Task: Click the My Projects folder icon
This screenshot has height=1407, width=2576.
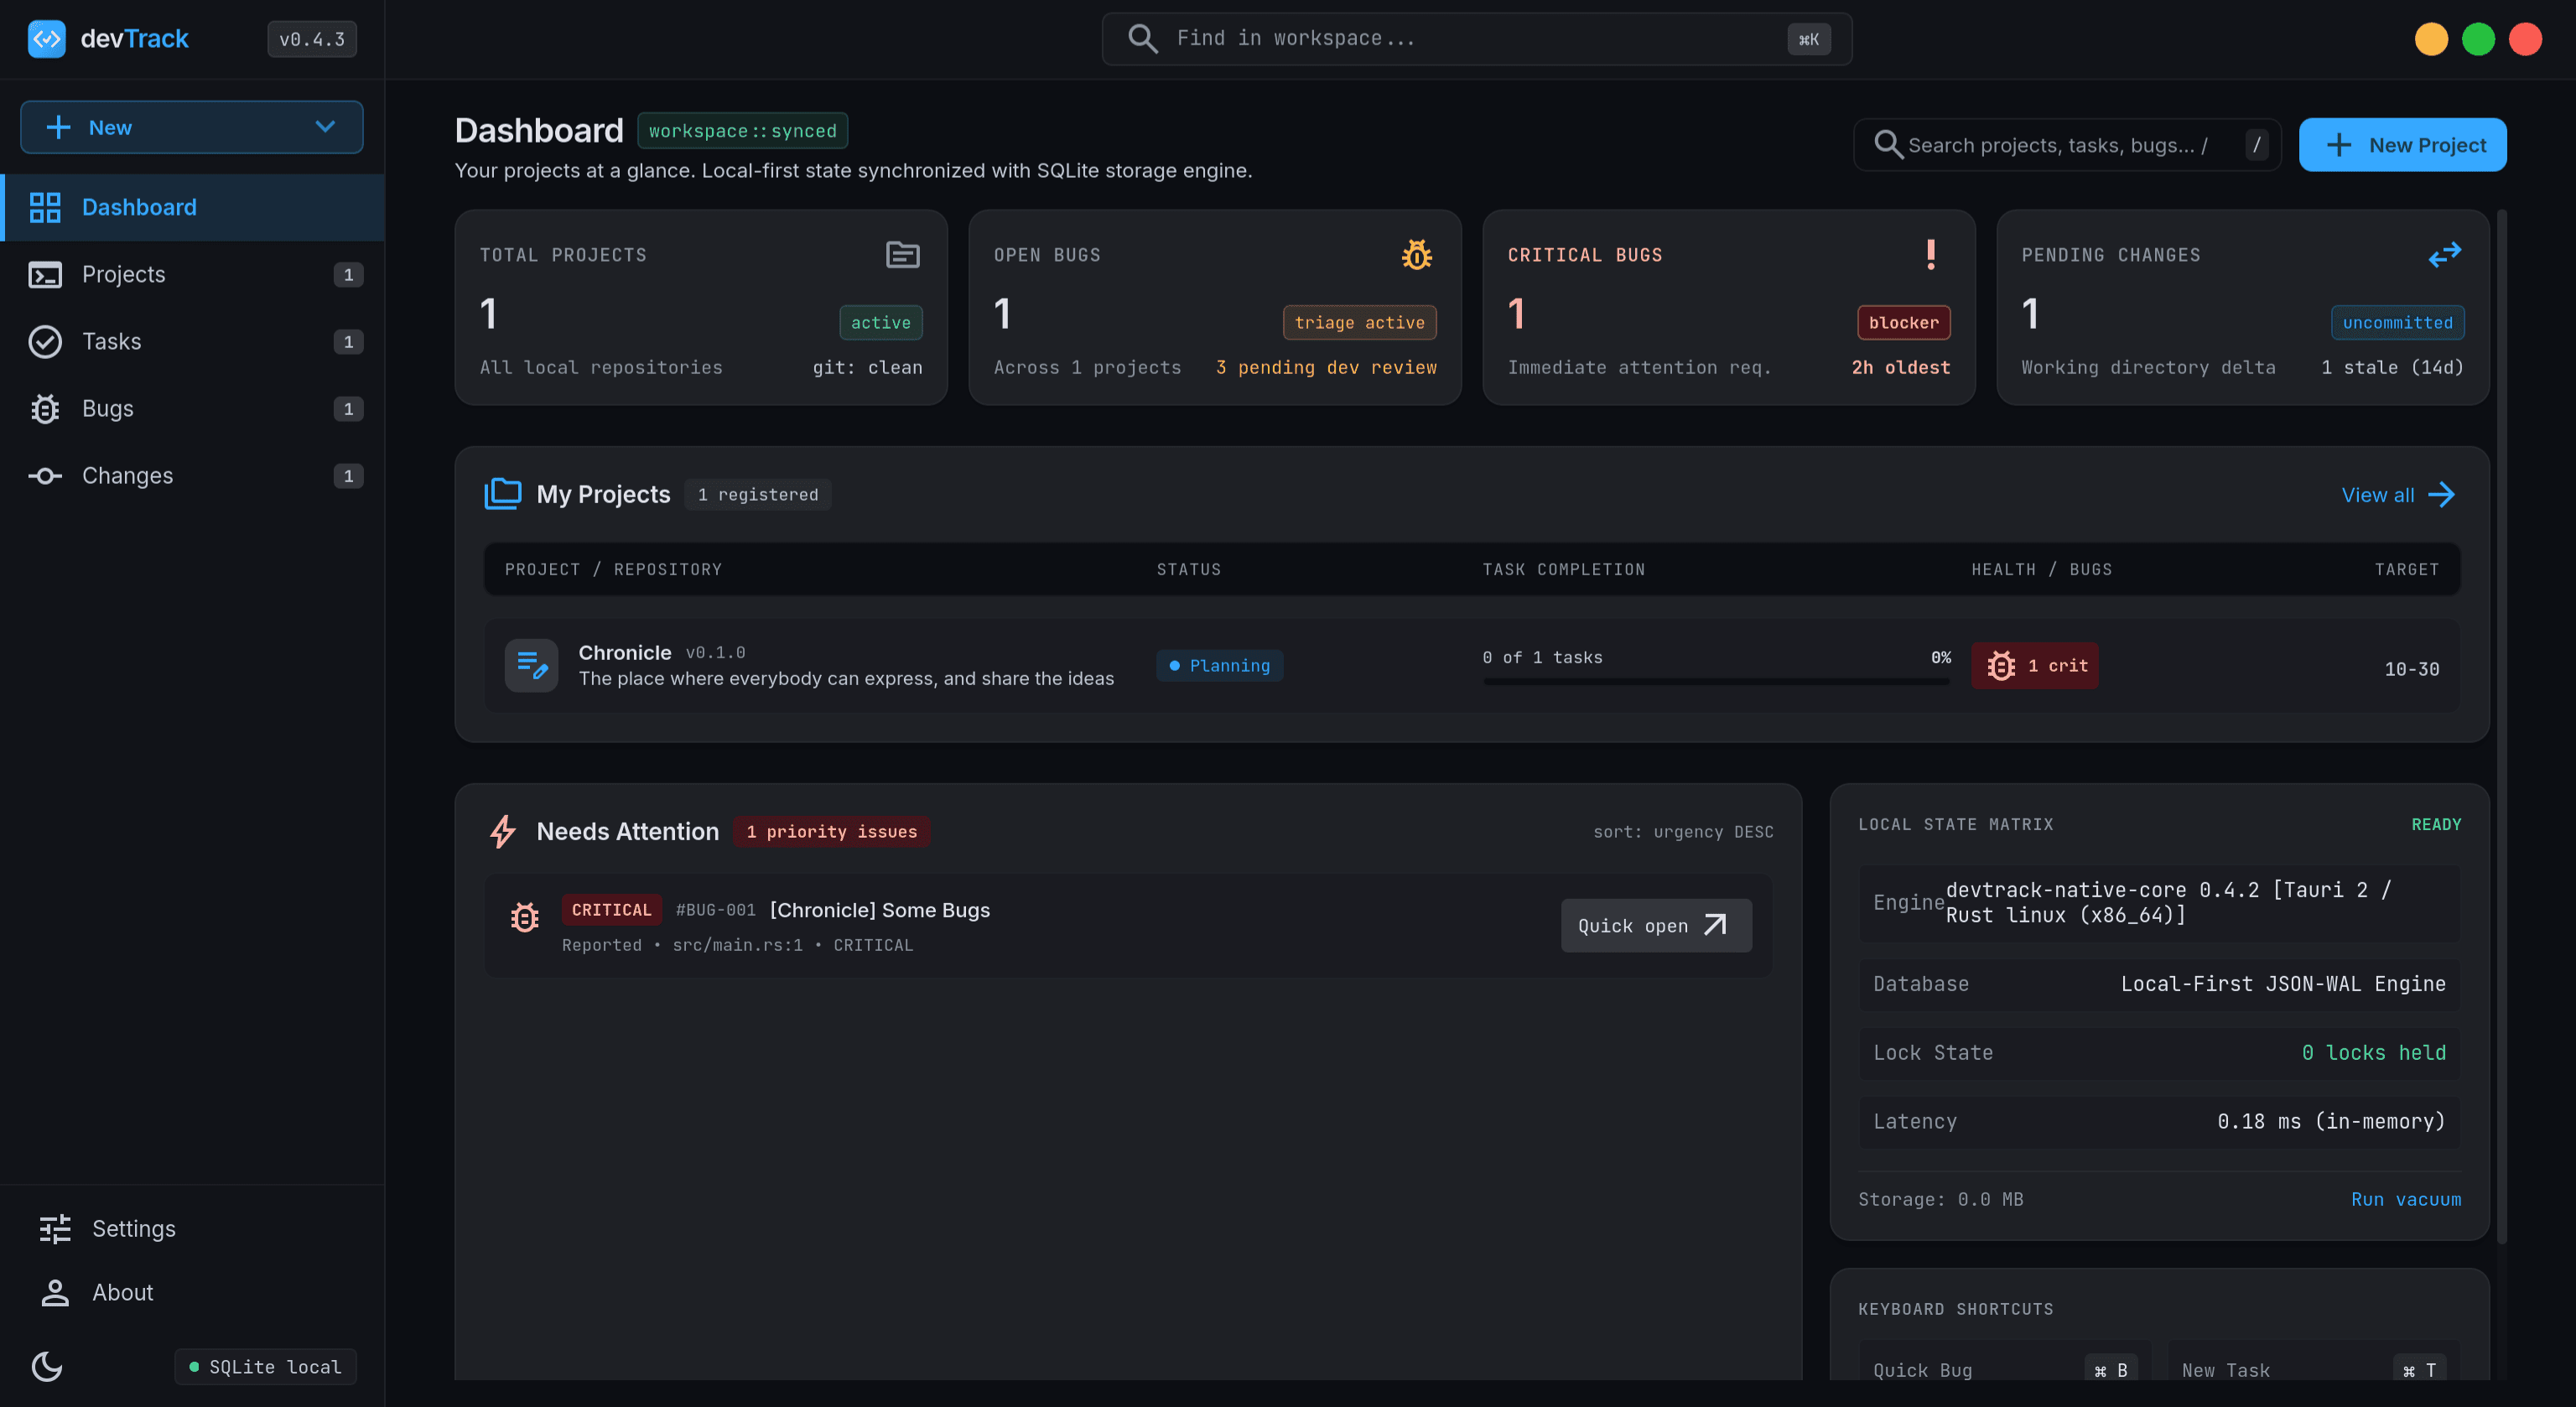Action: pyautogui.click(x=503, y=494)
